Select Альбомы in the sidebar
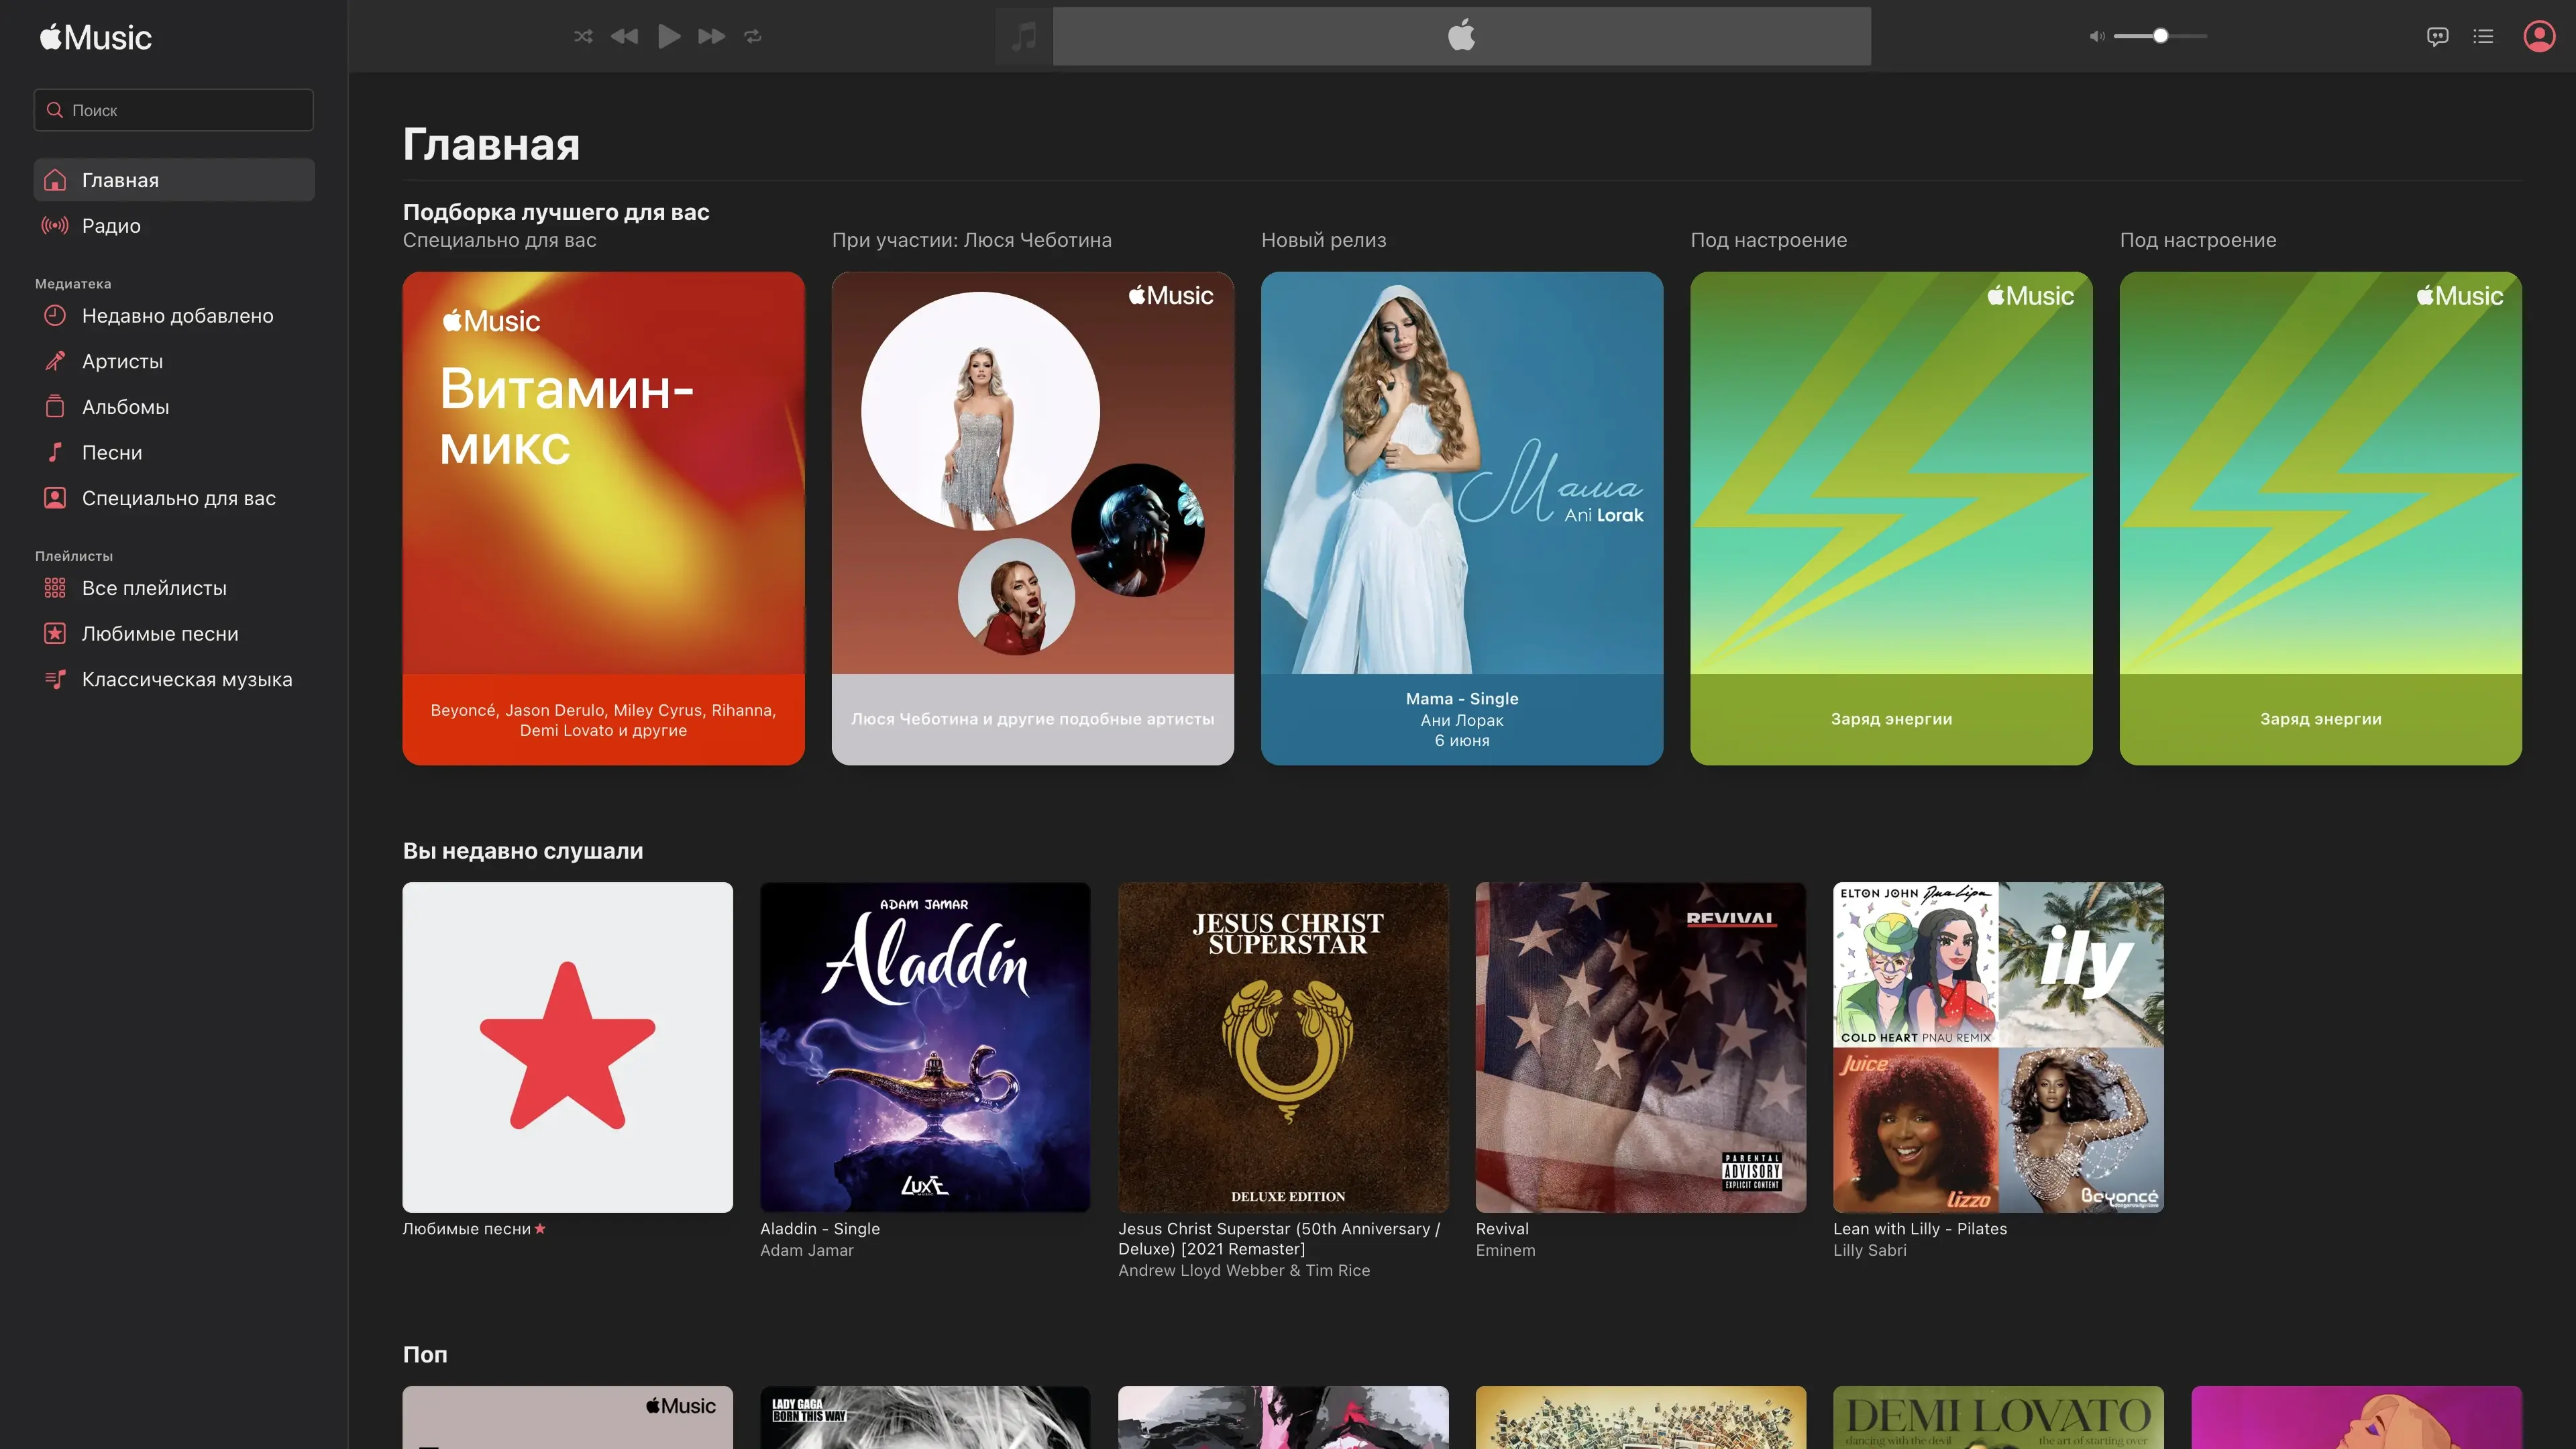 point(125,407)
